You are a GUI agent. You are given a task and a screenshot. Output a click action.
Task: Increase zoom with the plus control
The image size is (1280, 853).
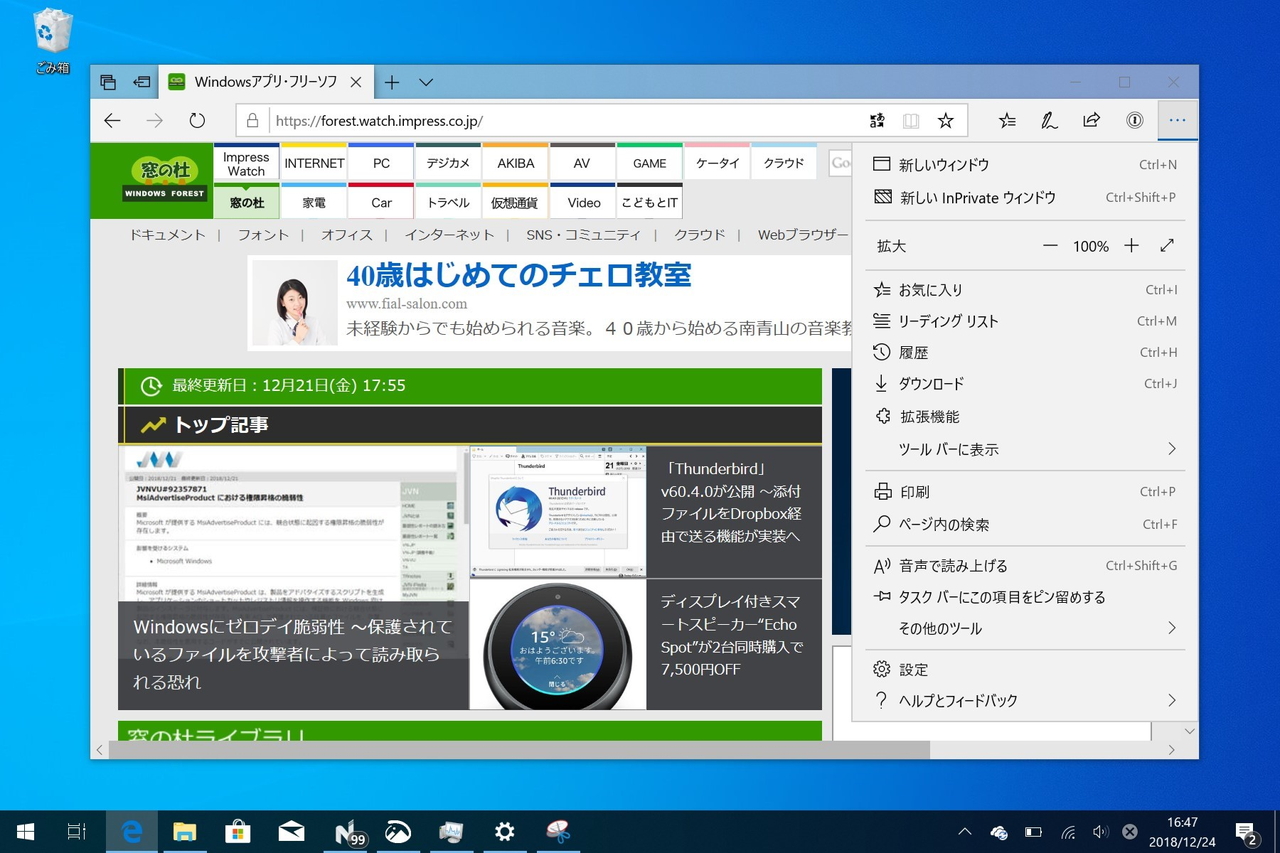pos(1131,245)
